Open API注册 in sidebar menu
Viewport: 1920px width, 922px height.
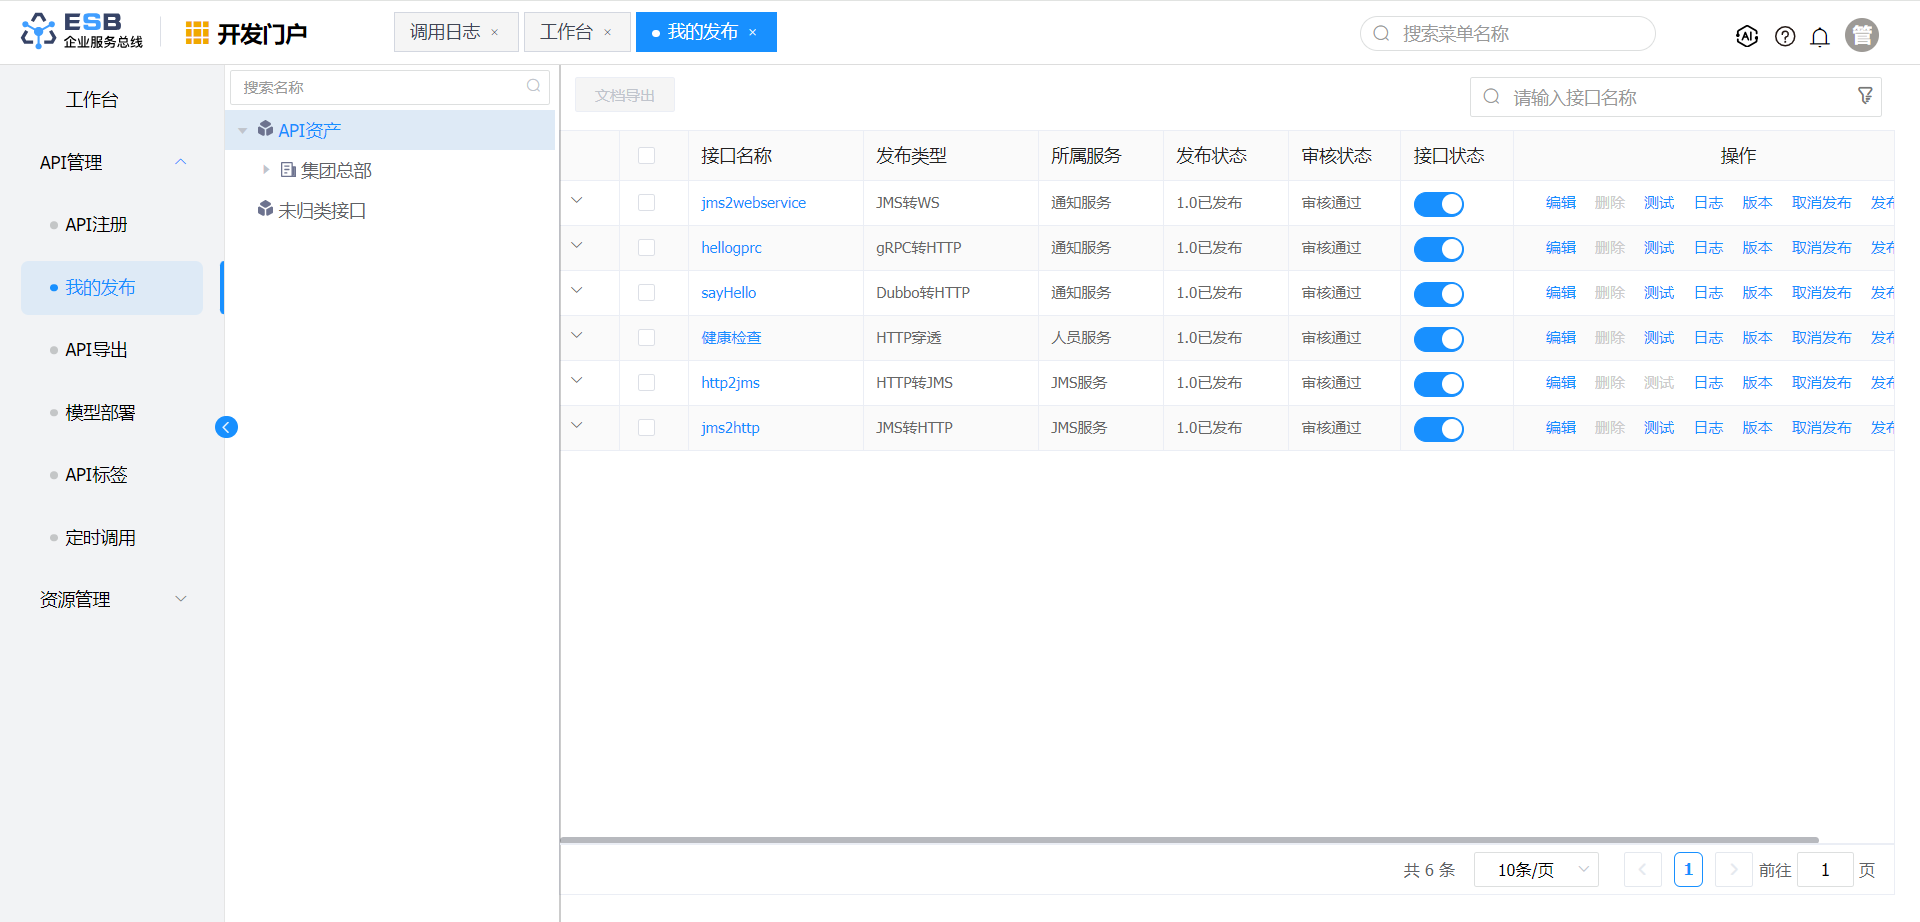pos(96,225)
